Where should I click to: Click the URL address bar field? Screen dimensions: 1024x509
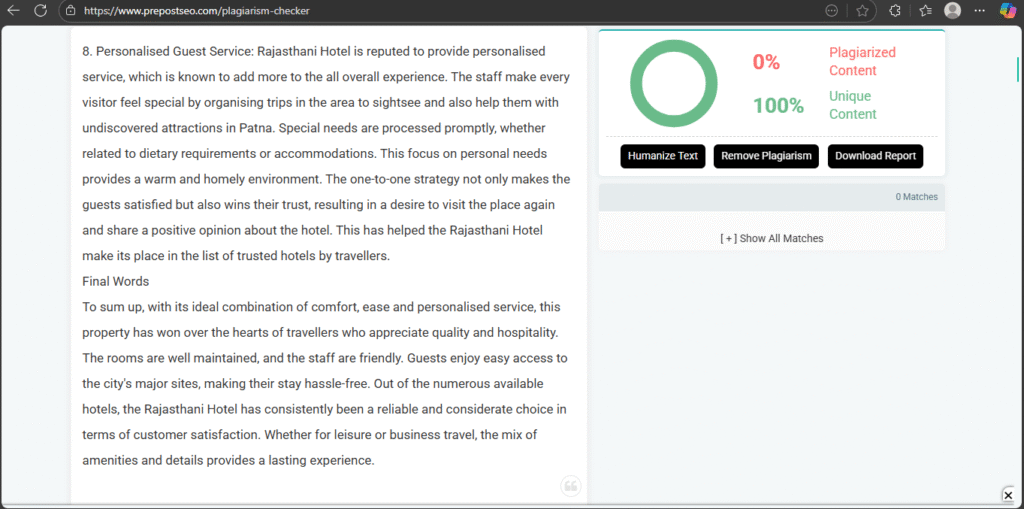400,10
